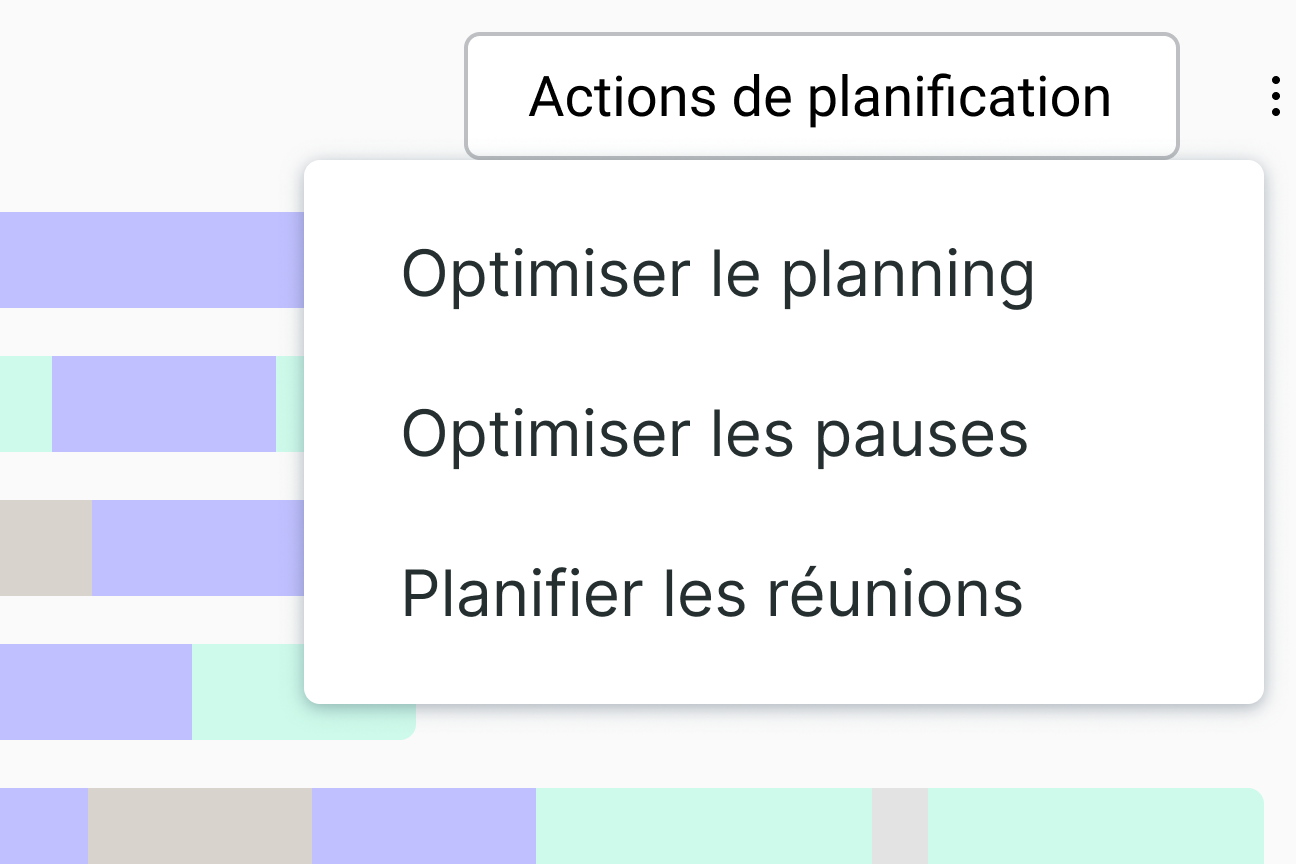Viewport: 1296px width, 864px height.
Task: Open the Actions de planification dropdown button
Action: 821,97
